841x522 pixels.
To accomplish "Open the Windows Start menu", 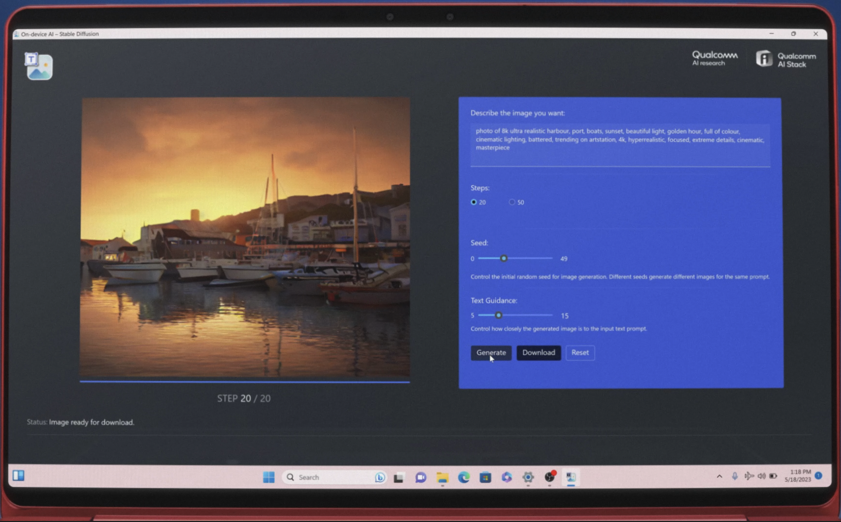I will pos(269,477).
